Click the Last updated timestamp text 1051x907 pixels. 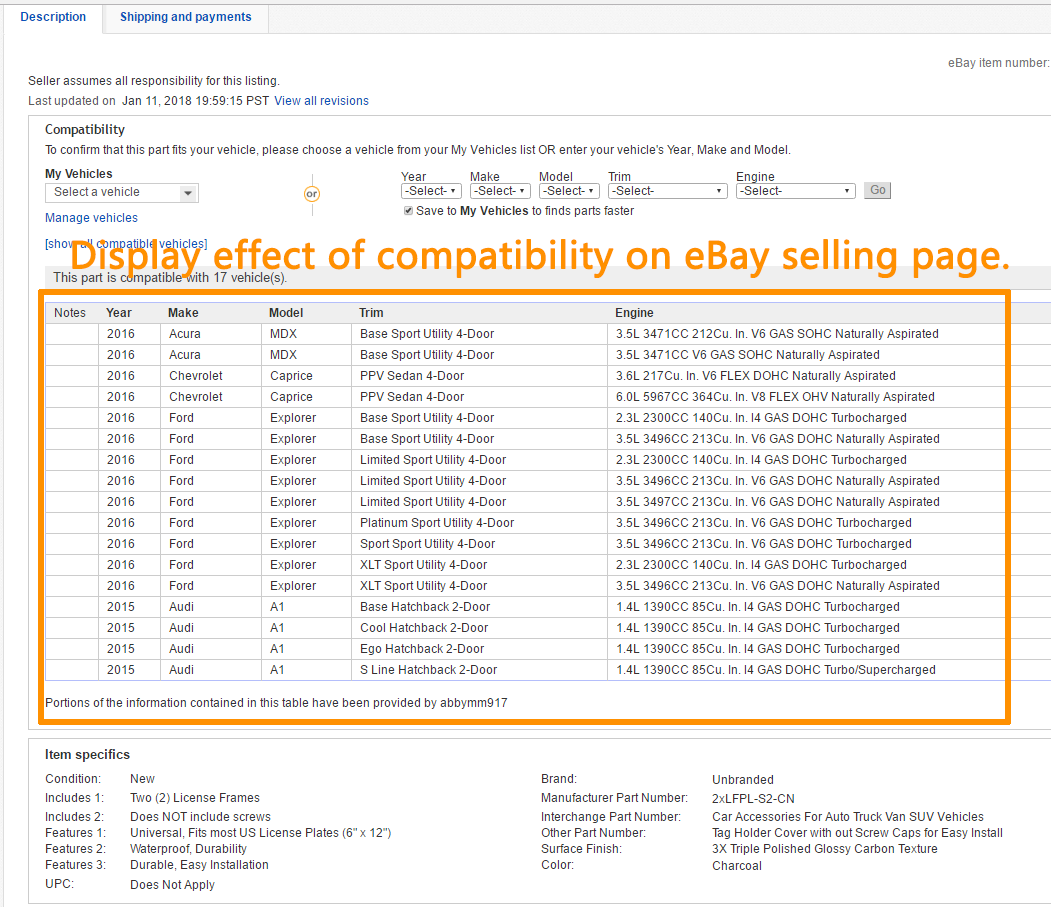148,101
